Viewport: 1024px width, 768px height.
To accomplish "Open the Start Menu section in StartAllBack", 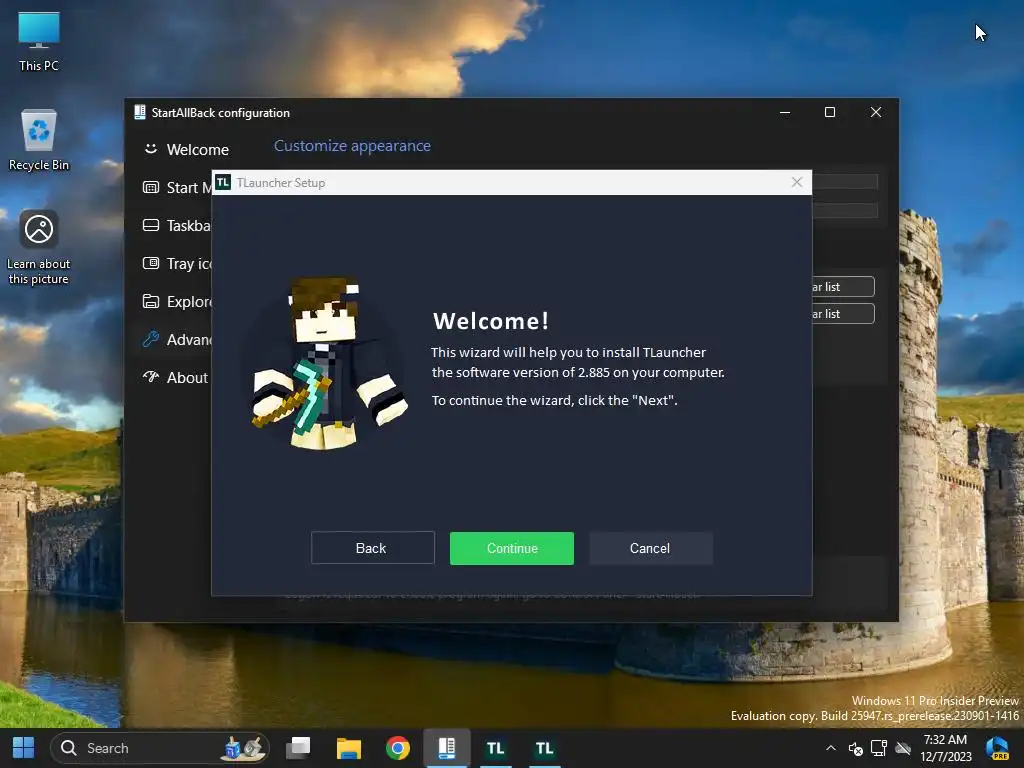I will coord(177,187).
